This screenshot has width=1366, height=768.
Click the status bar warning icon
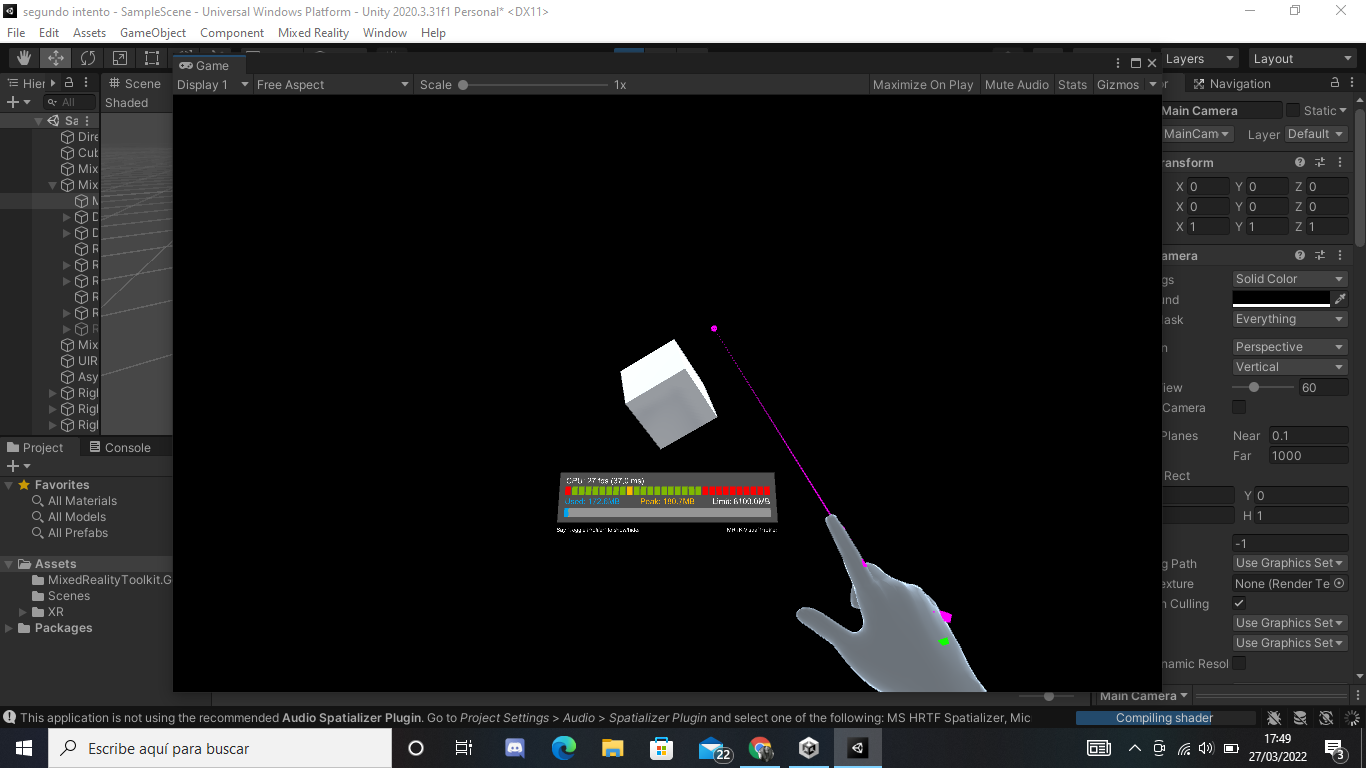click(9, 717)
